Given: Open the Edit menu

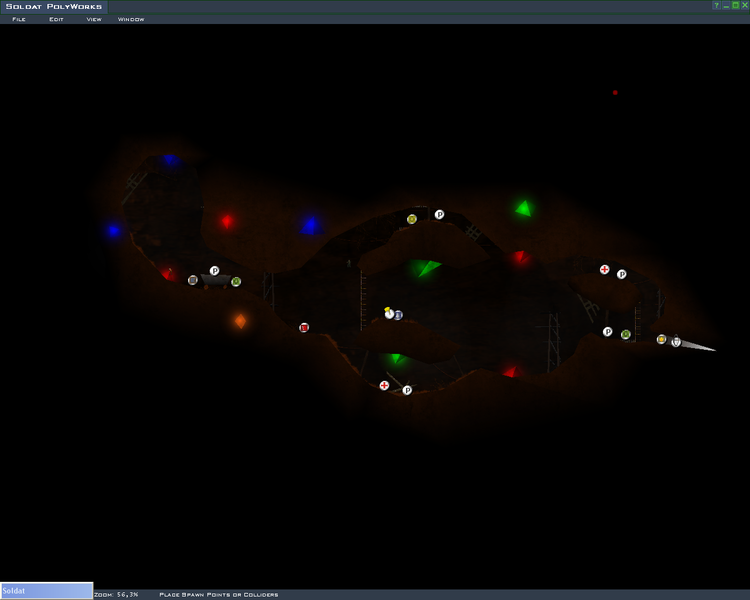Looking at the screenshot, I should (x=56, y=19).
